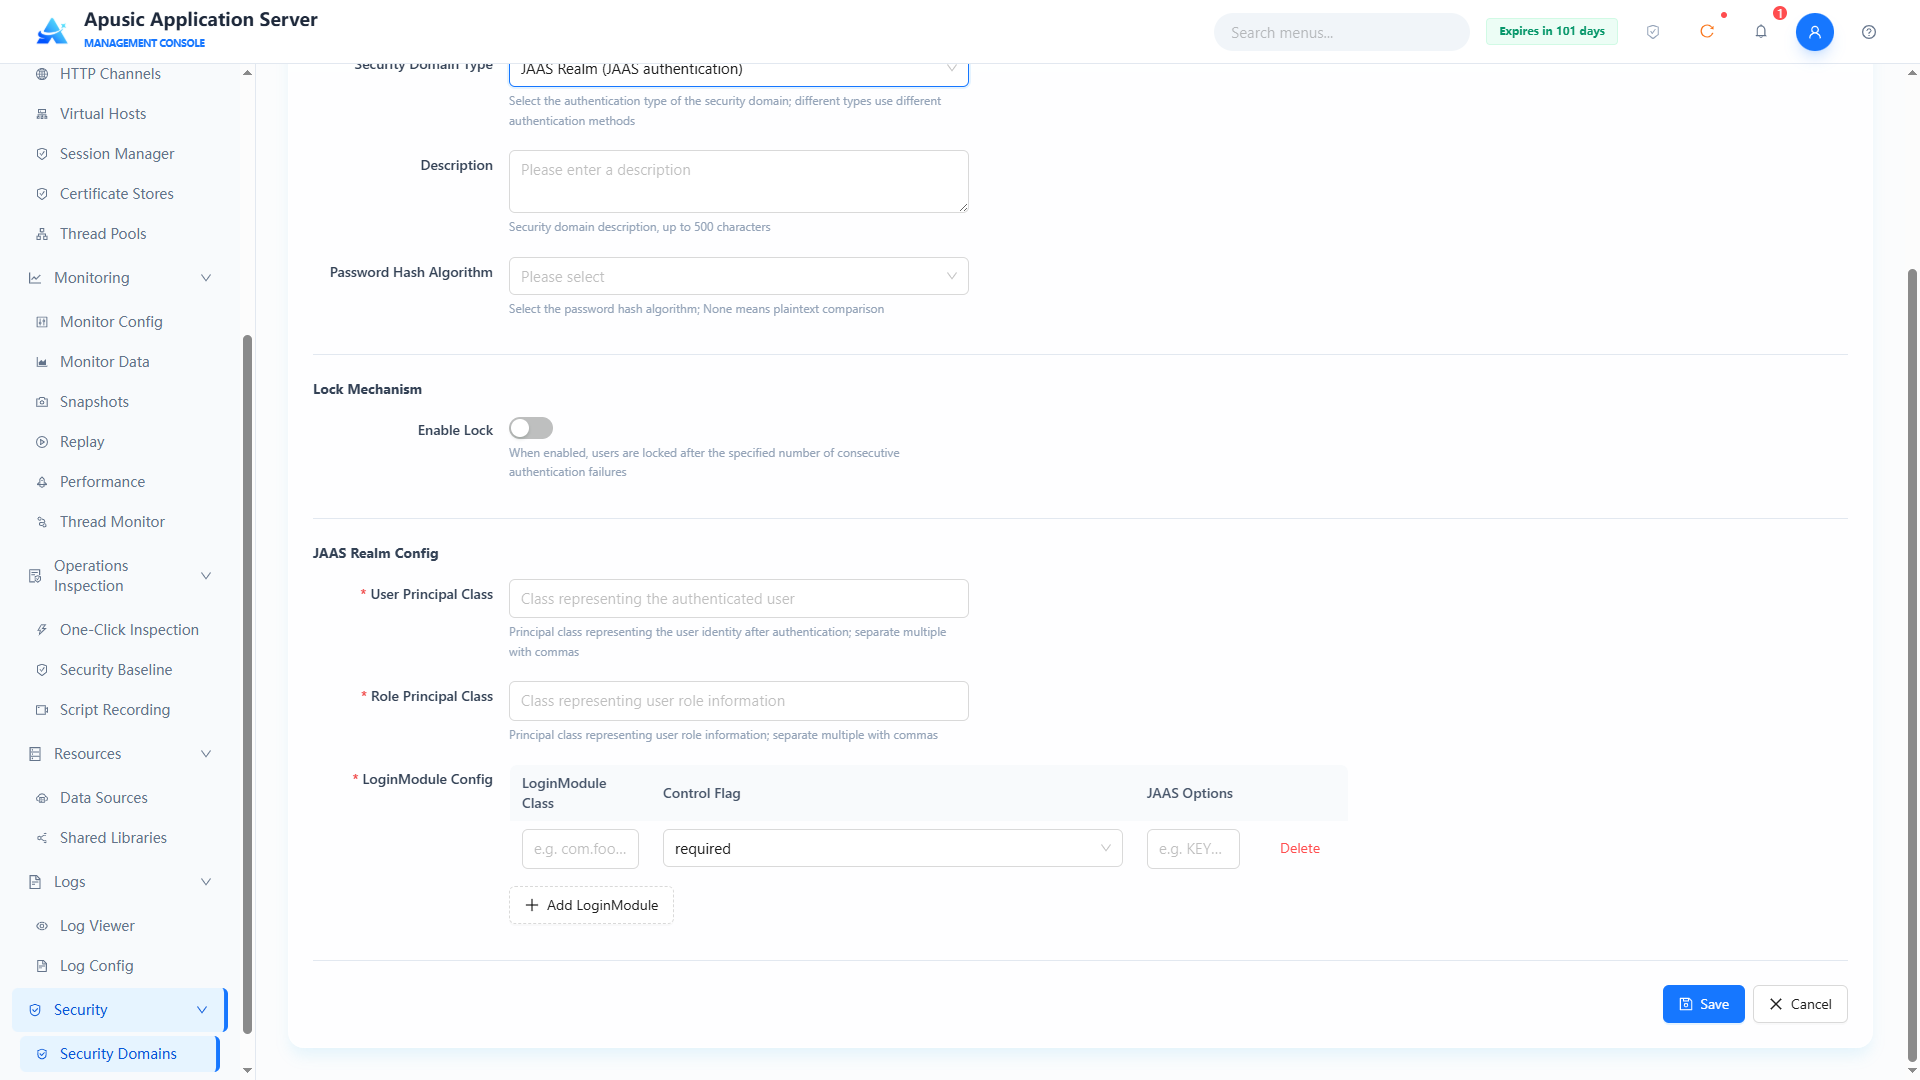1920x1080 pixels.
Task: Focus the User Principal Class field
Action: pyautogui.click(x=738, y=598)
